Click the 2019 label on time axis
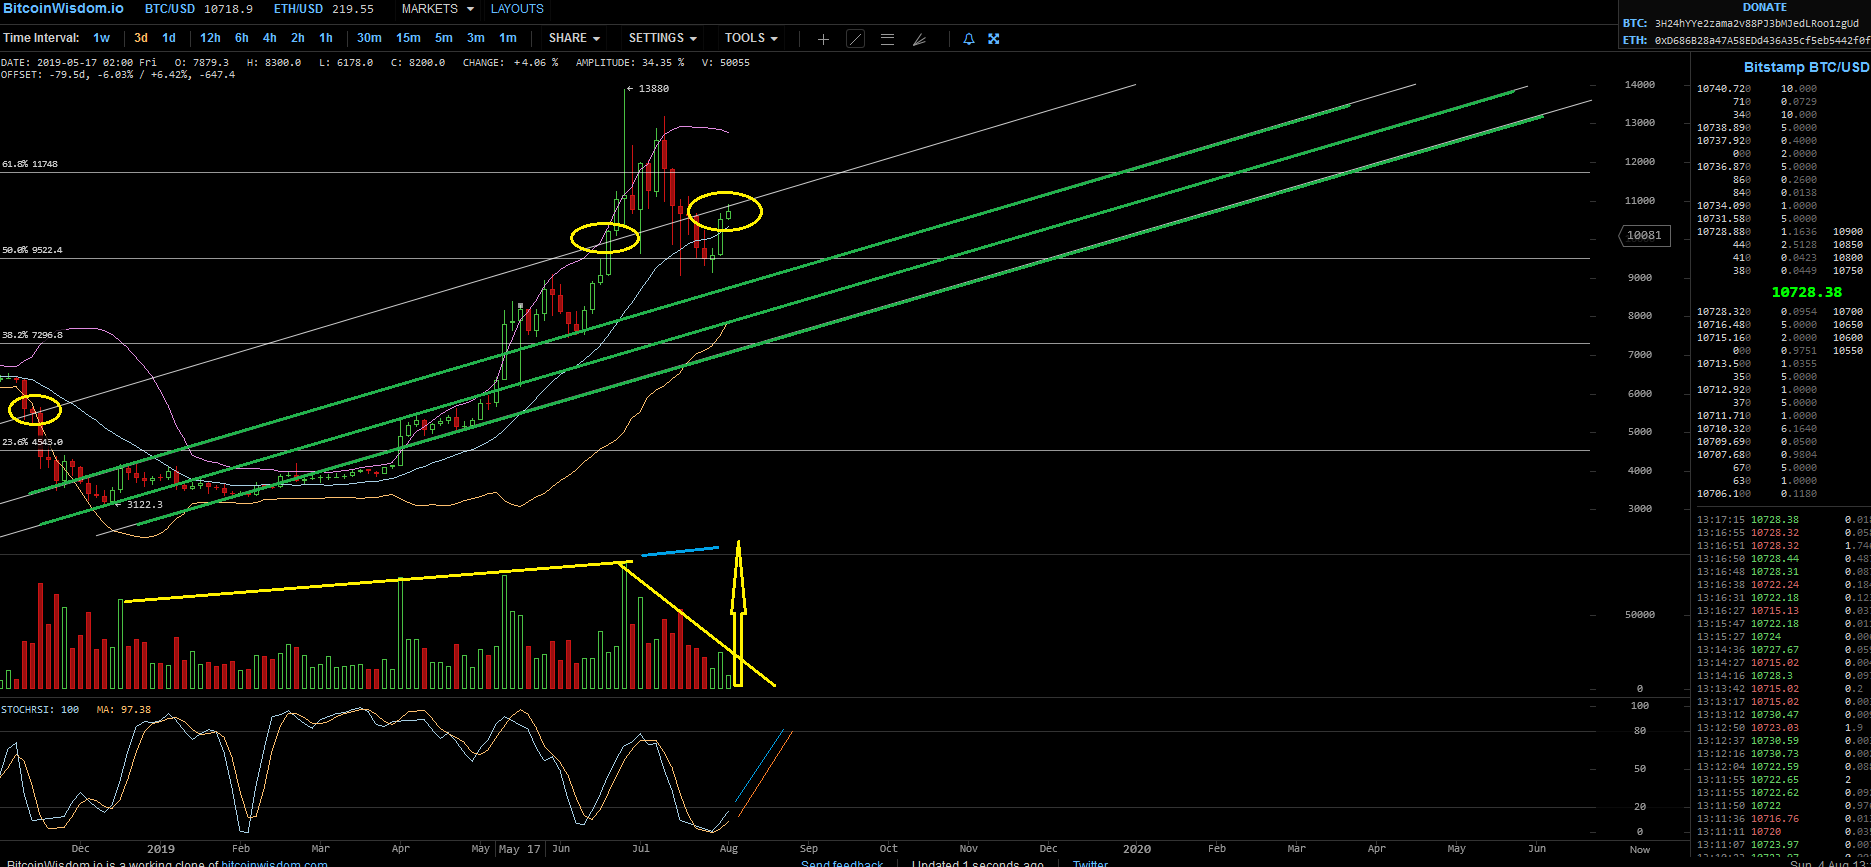Image resolution: width=1871 pixels, height=867 pixels. coord(161,849)
